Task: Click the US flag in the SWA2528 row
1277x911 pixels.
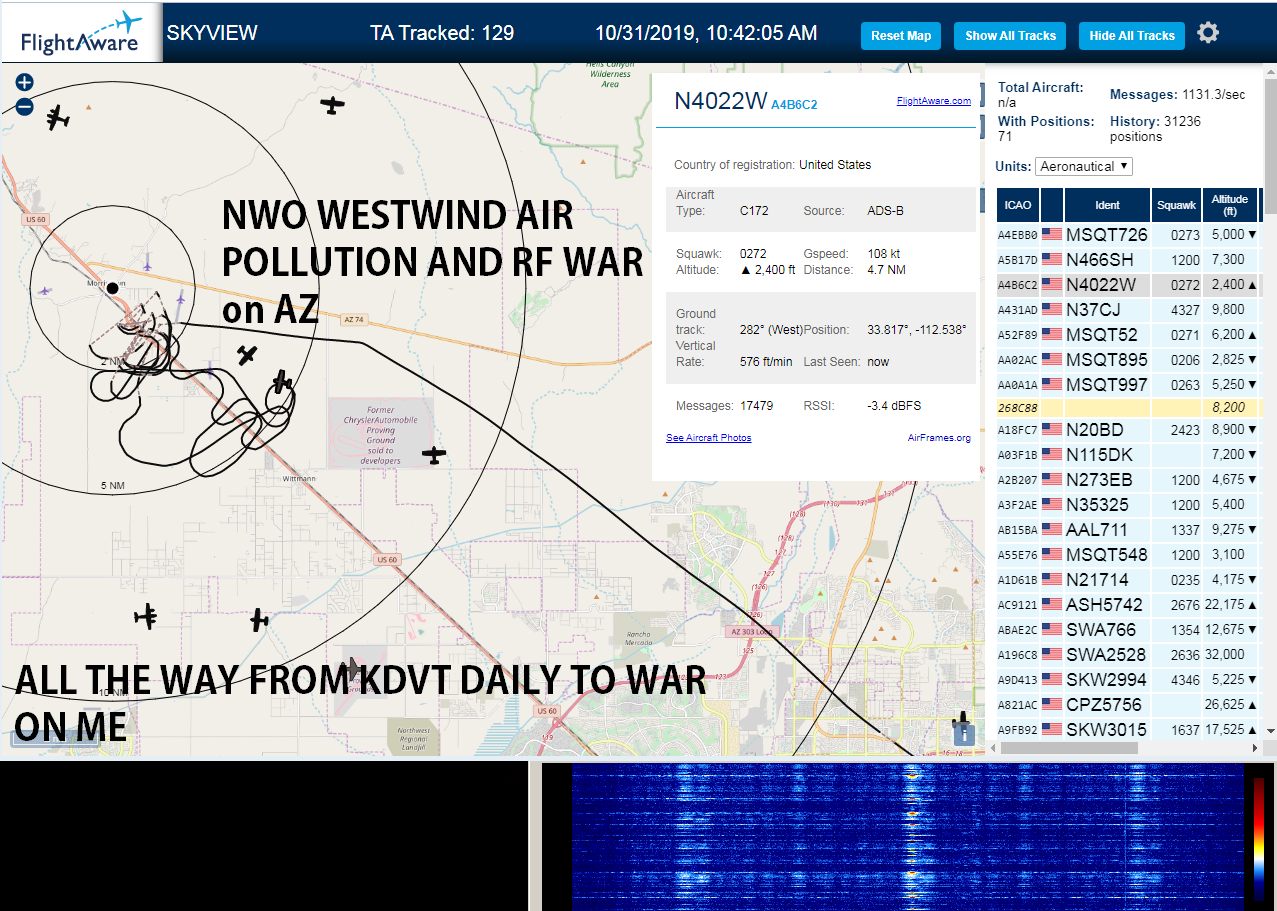Action: pos(1051,655)
